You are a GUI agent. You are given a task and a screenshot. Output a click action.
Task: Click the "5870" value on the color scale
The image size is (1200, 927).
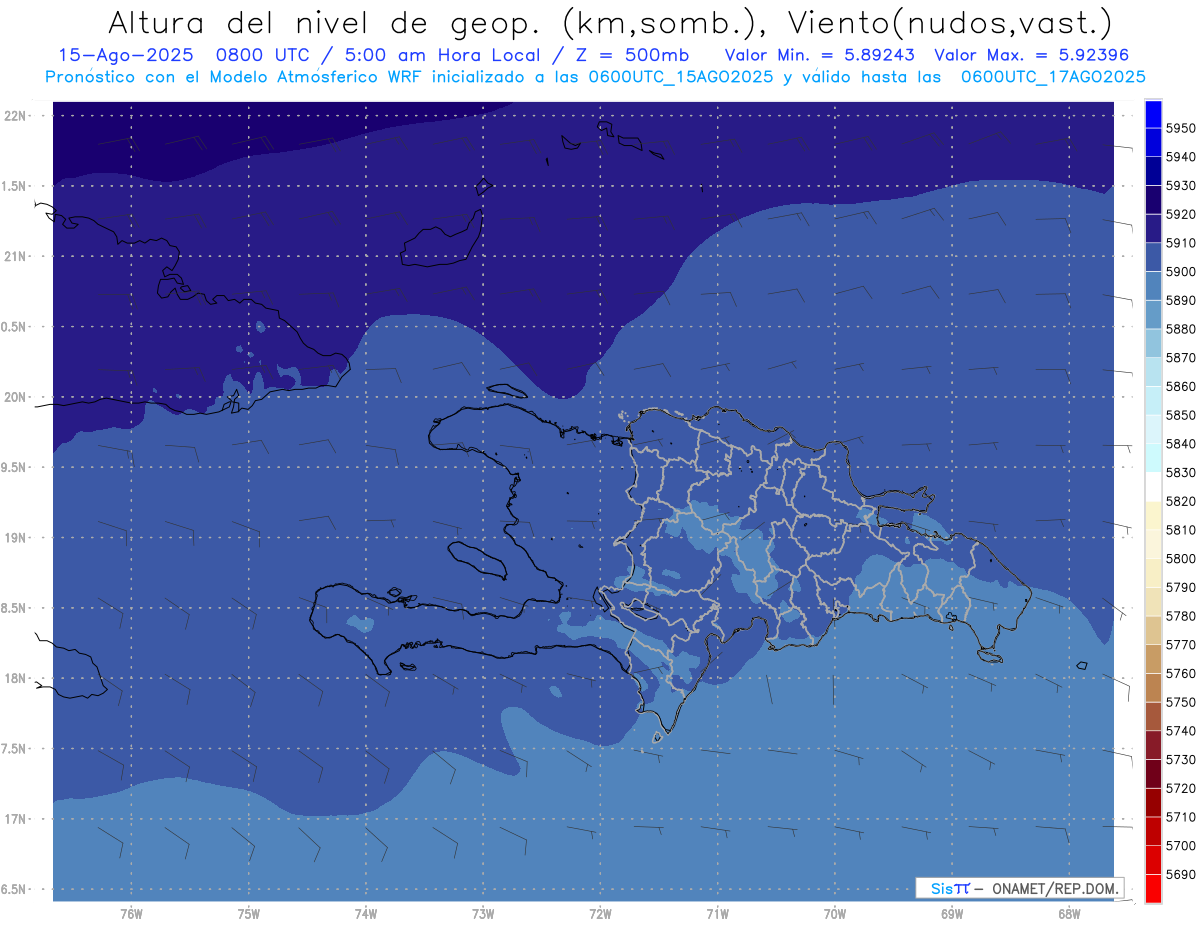pos(1181,357)
